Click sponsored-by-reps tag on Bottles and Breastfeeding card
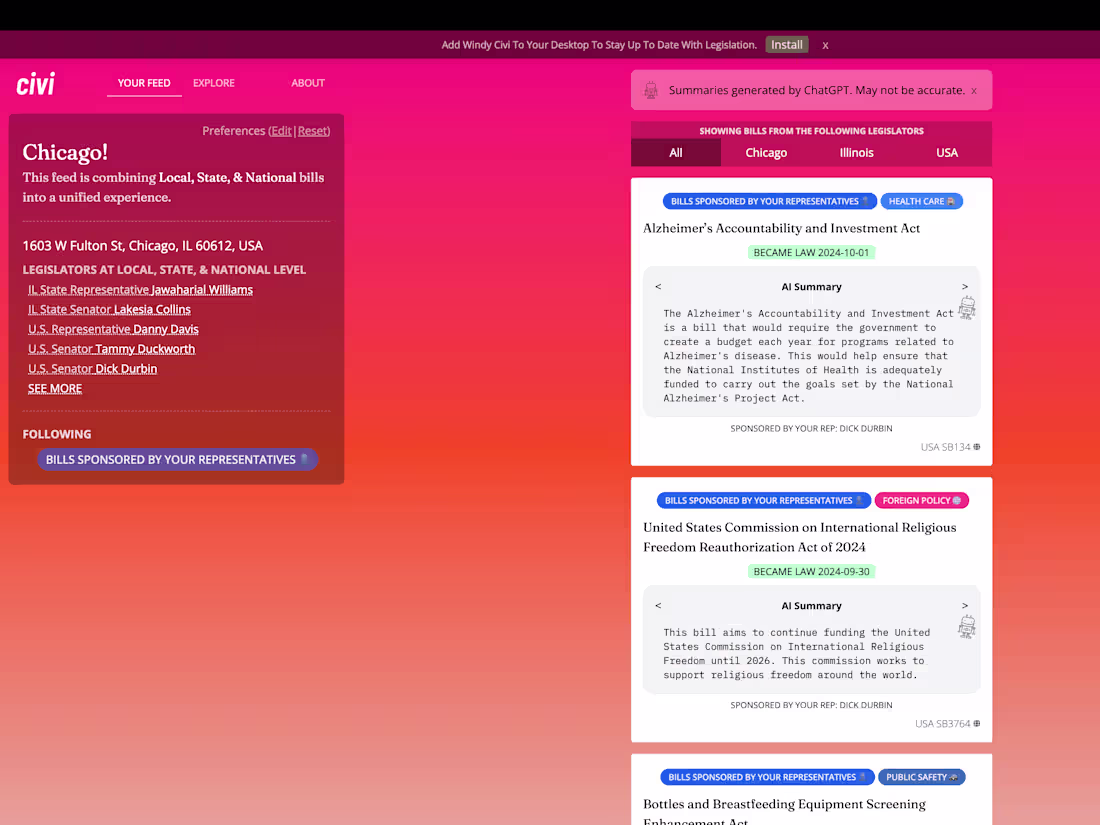 (x=767, y=777)
